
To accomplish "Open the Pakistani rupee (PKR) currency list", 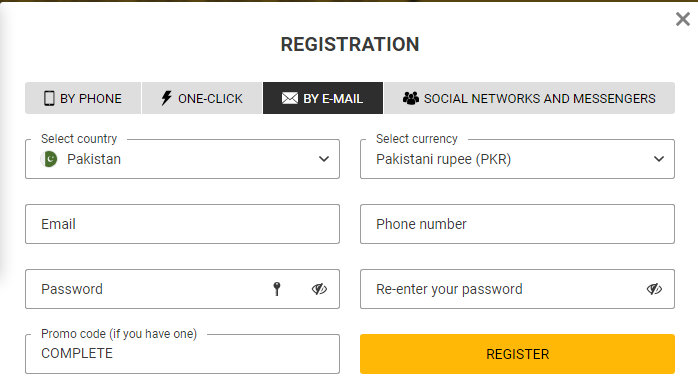I will (x=517, y=159).
